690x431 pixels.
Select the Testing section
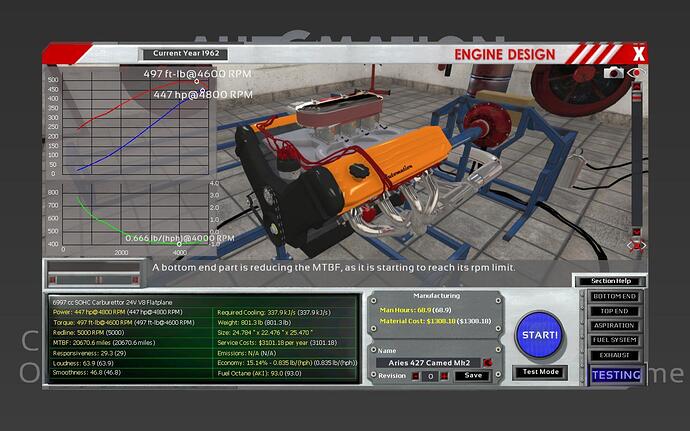[615, 374]
